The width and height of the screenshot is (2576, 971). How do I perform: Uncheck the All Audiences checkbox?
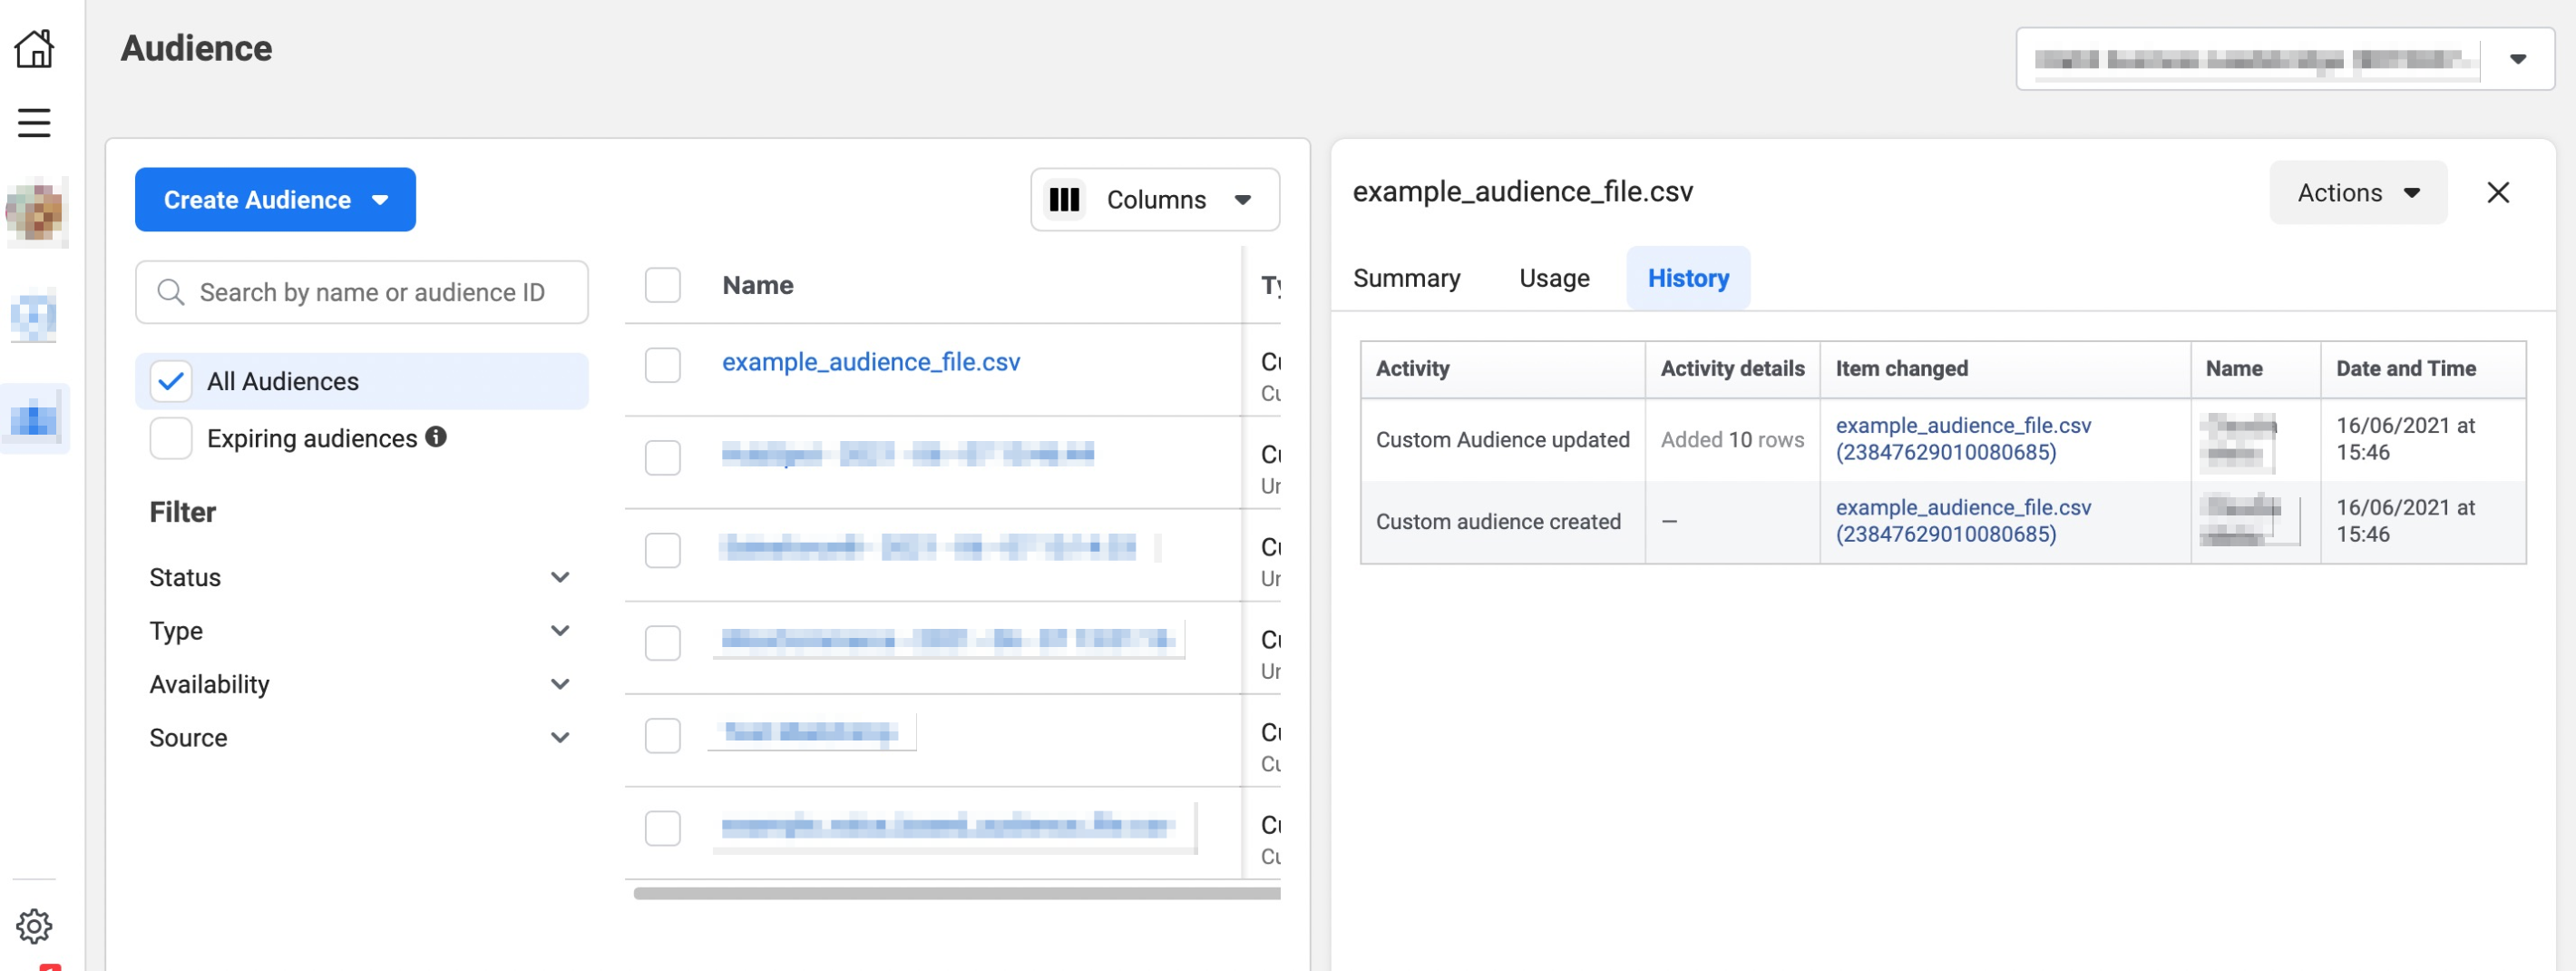coord(171,381)
